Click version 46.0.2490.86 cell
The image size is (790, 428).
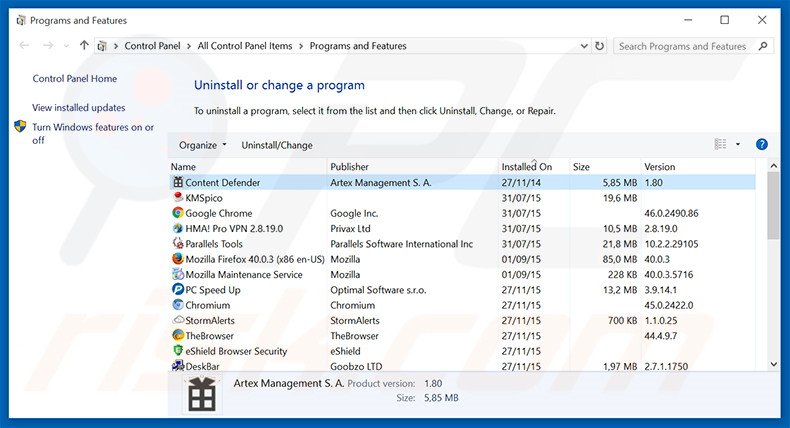(x=671, y=213)
